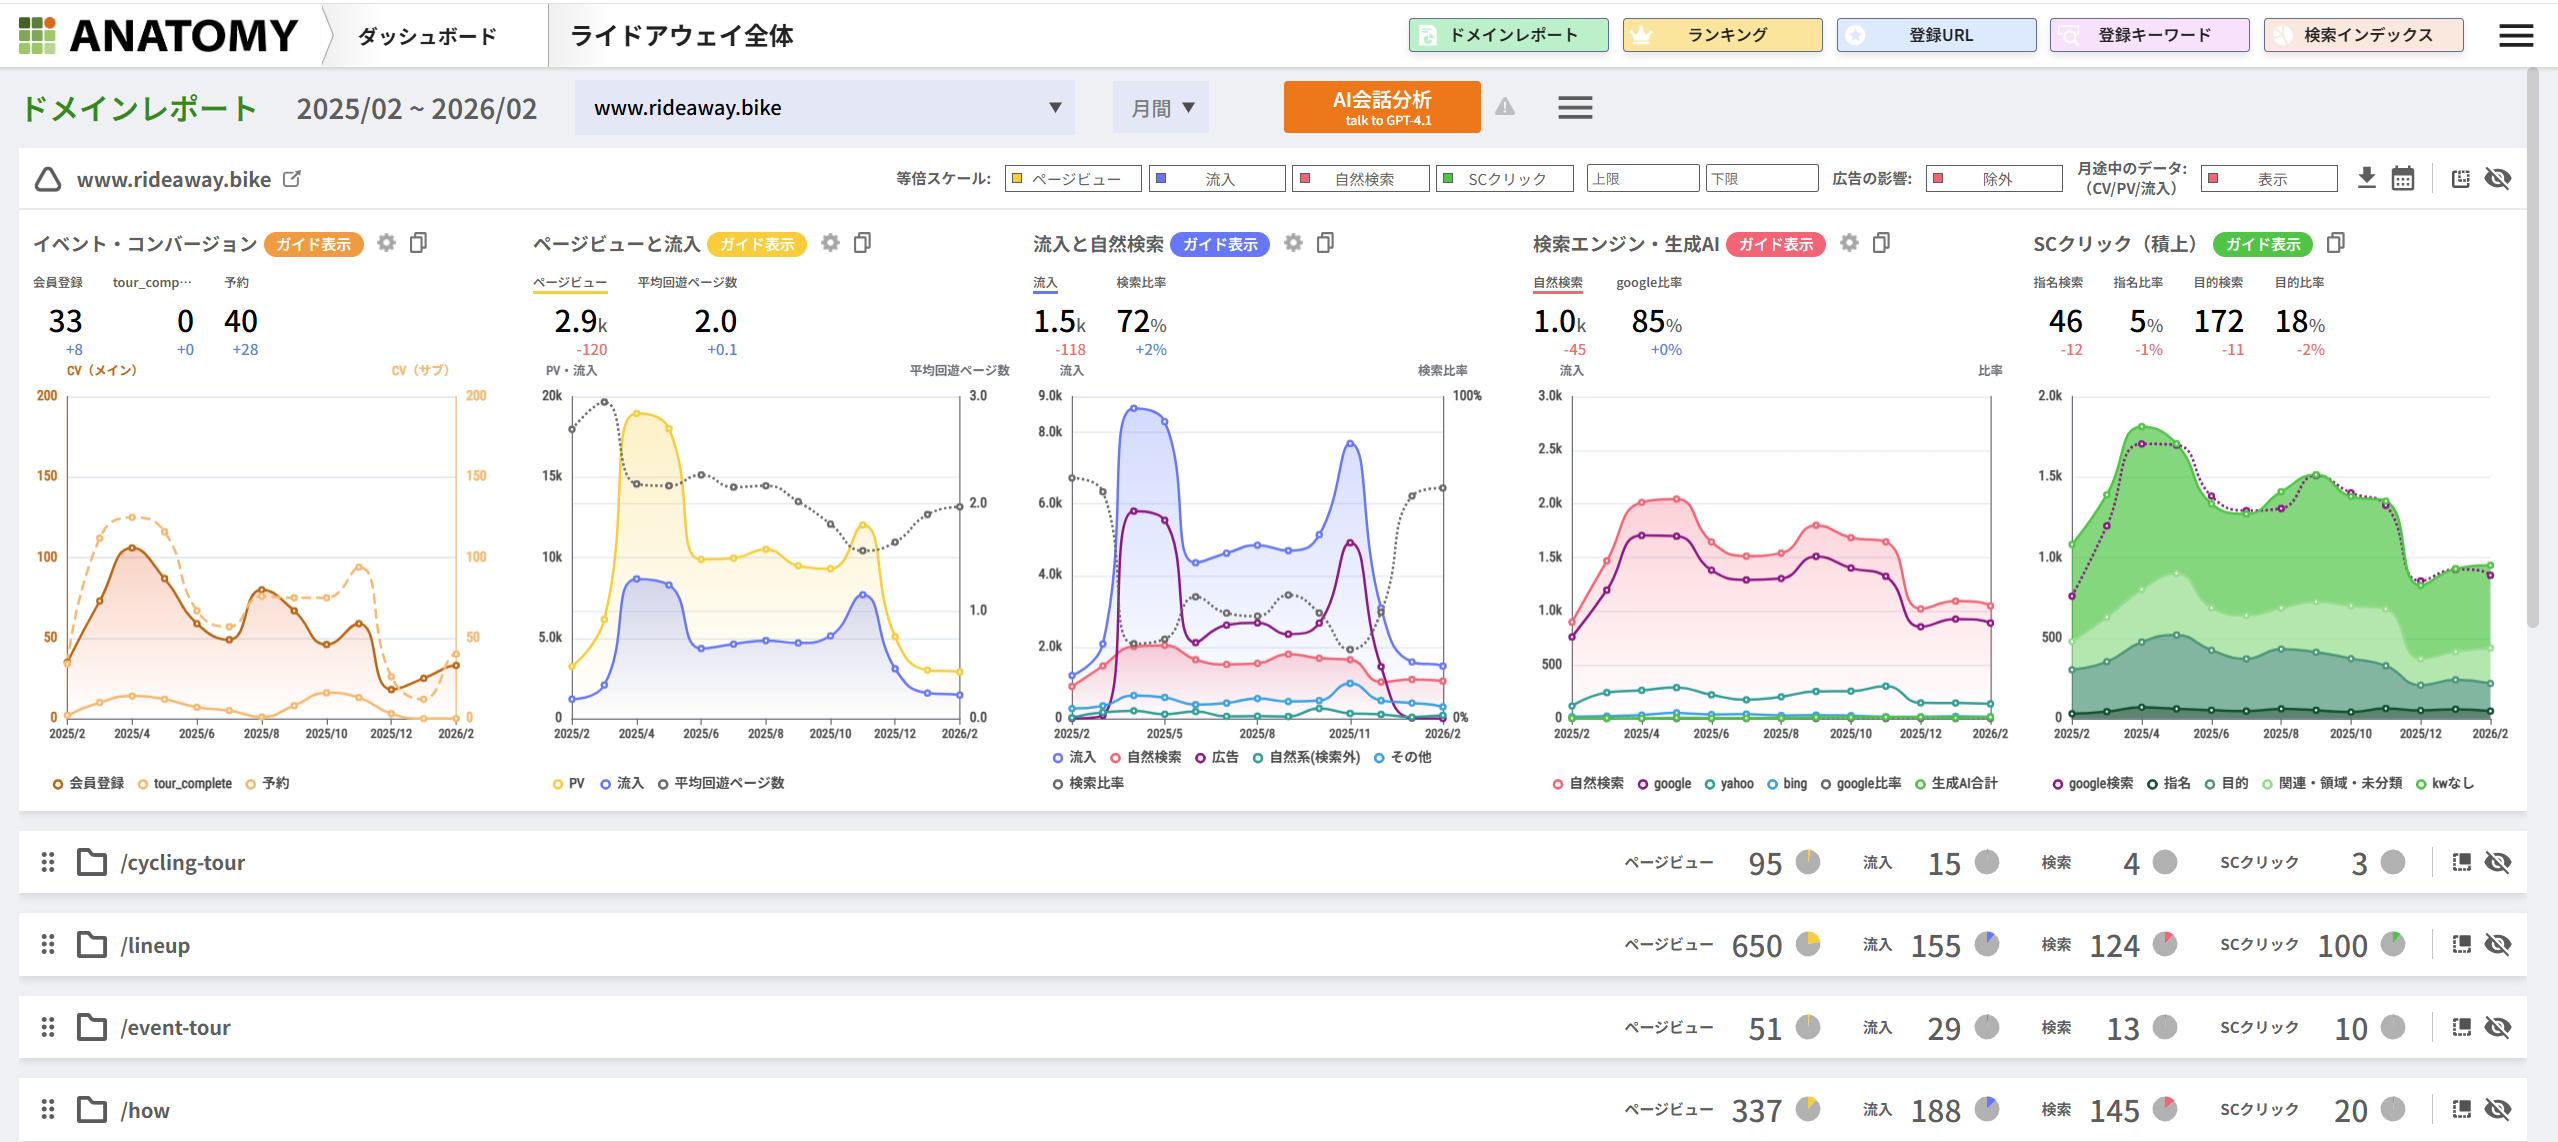Toggle 月途中のデータ 表示 switch
The width and height of the screenshot is (2558, 1142).
point(2269,179)
